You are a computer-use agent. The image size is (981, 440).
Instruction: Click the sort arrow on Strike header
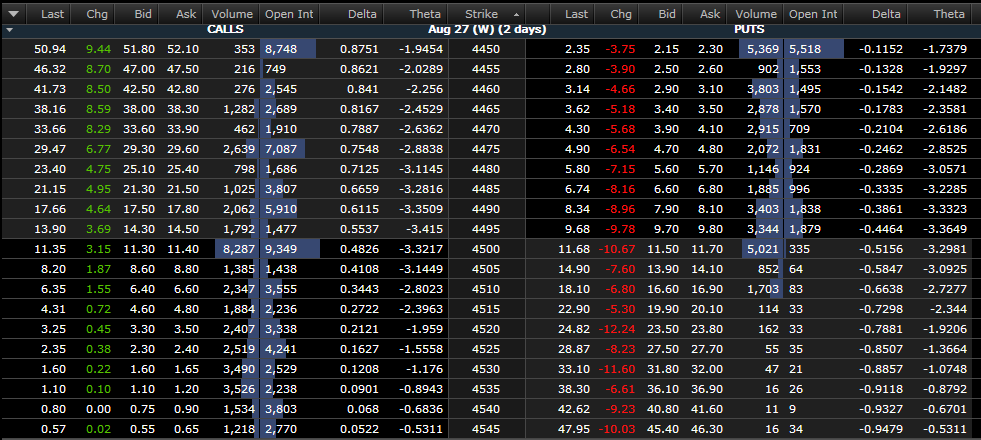[516, 15]
